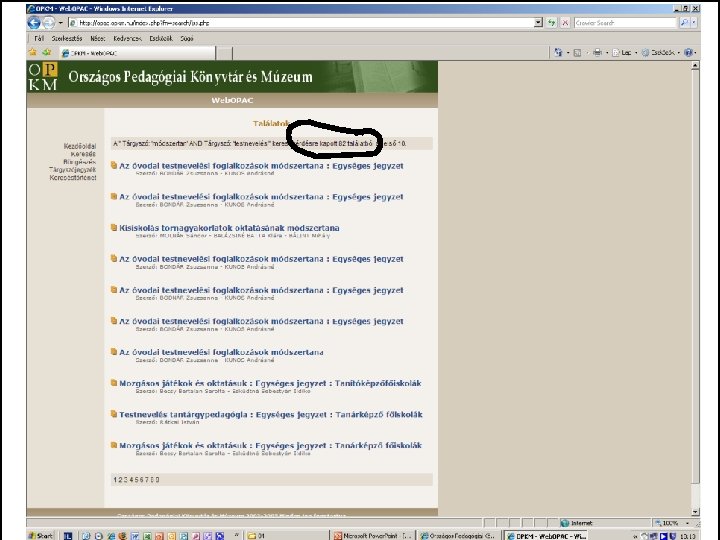Select OPKM - WebOPAC taskbar button
Screen dimensions: 720x540
(x=546, y=535)
